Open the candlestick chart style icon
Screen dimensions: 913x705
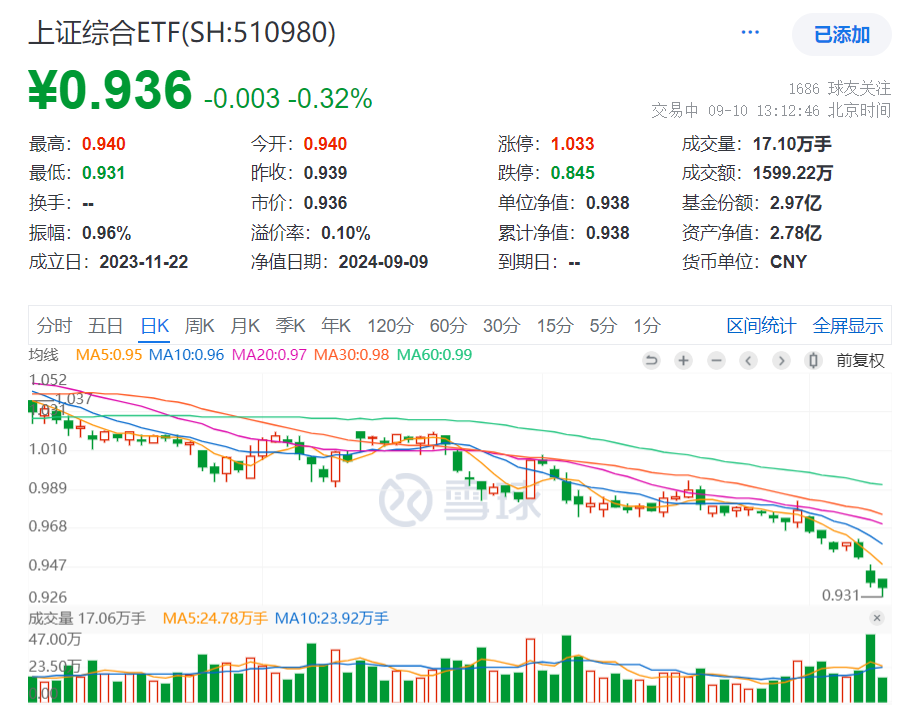click(x=813, y=360)
